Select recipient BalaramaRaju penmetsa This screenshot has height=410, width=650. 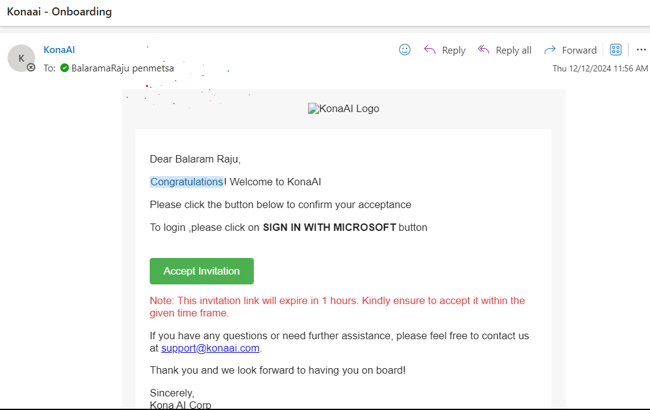[x=122, y=68]
